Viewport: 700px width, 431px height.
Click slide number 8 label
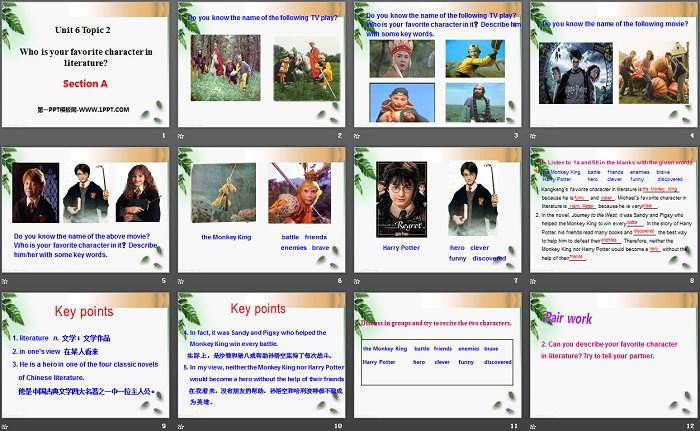[692, 280]
